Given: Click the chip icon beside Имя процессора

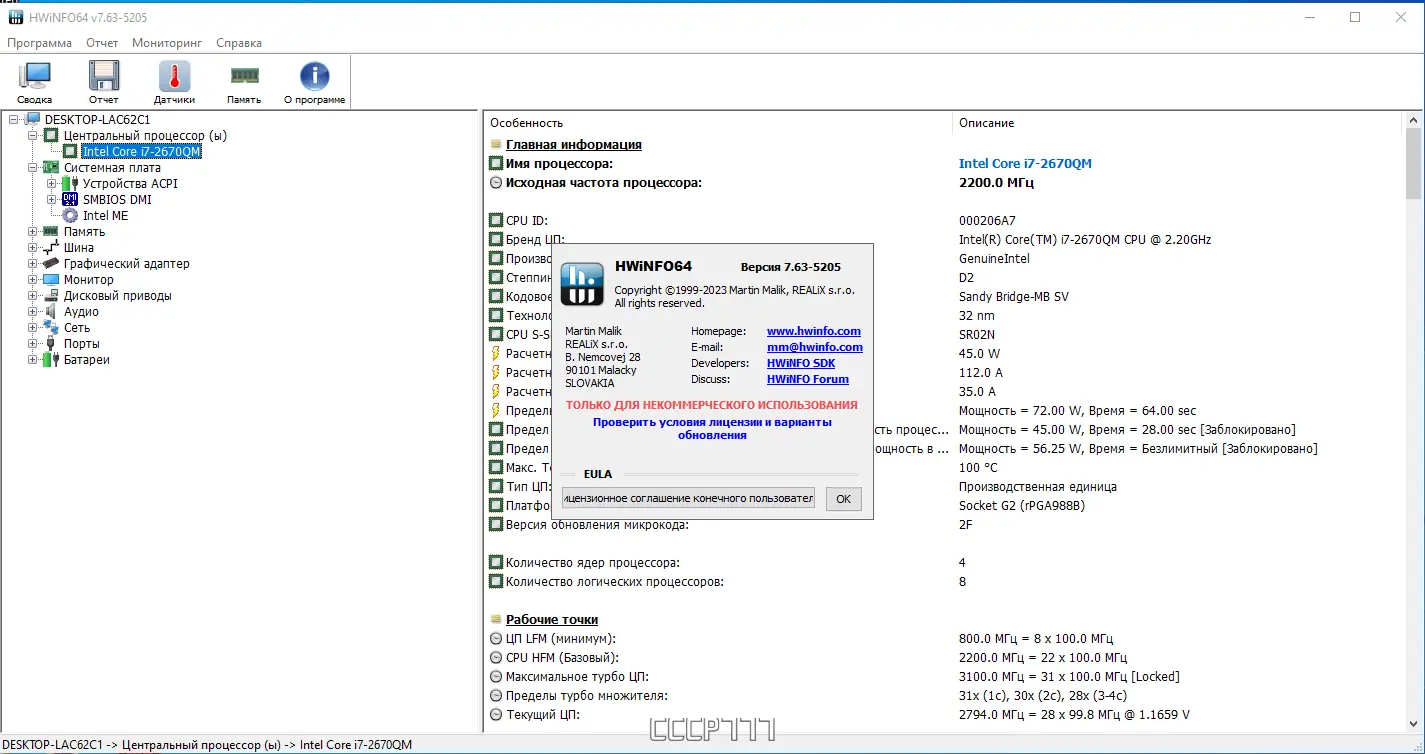Looking at the screenshot, I should tap(496, 164).
